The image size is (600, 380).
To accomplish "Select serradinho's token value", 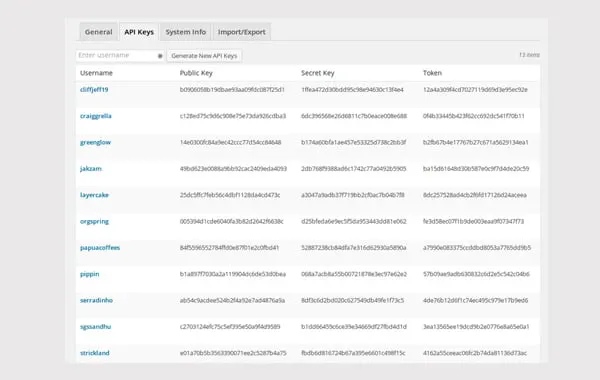I will coord(476,300).
